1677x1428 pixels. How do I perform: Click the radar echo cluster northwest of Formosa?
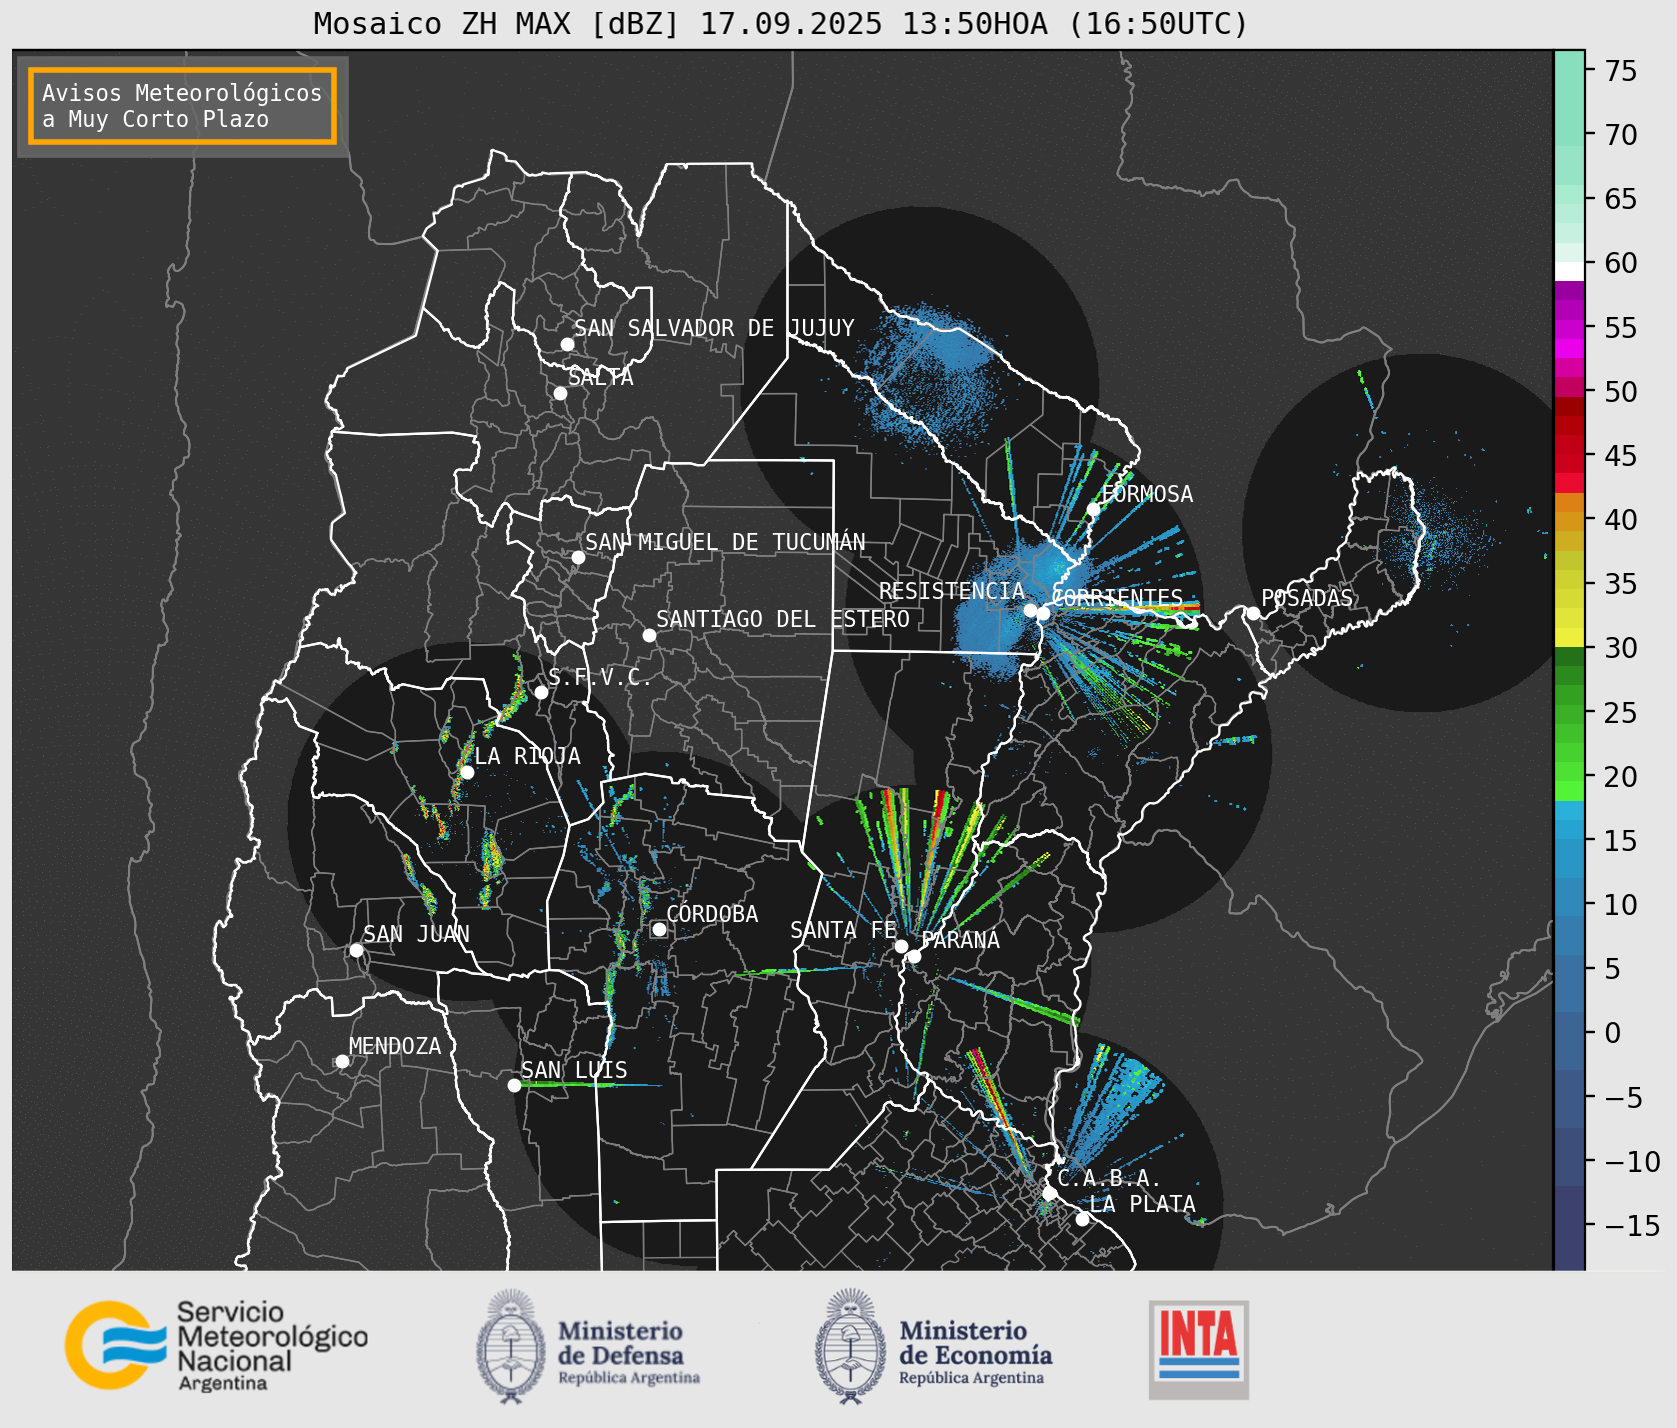tap(930, 375)
